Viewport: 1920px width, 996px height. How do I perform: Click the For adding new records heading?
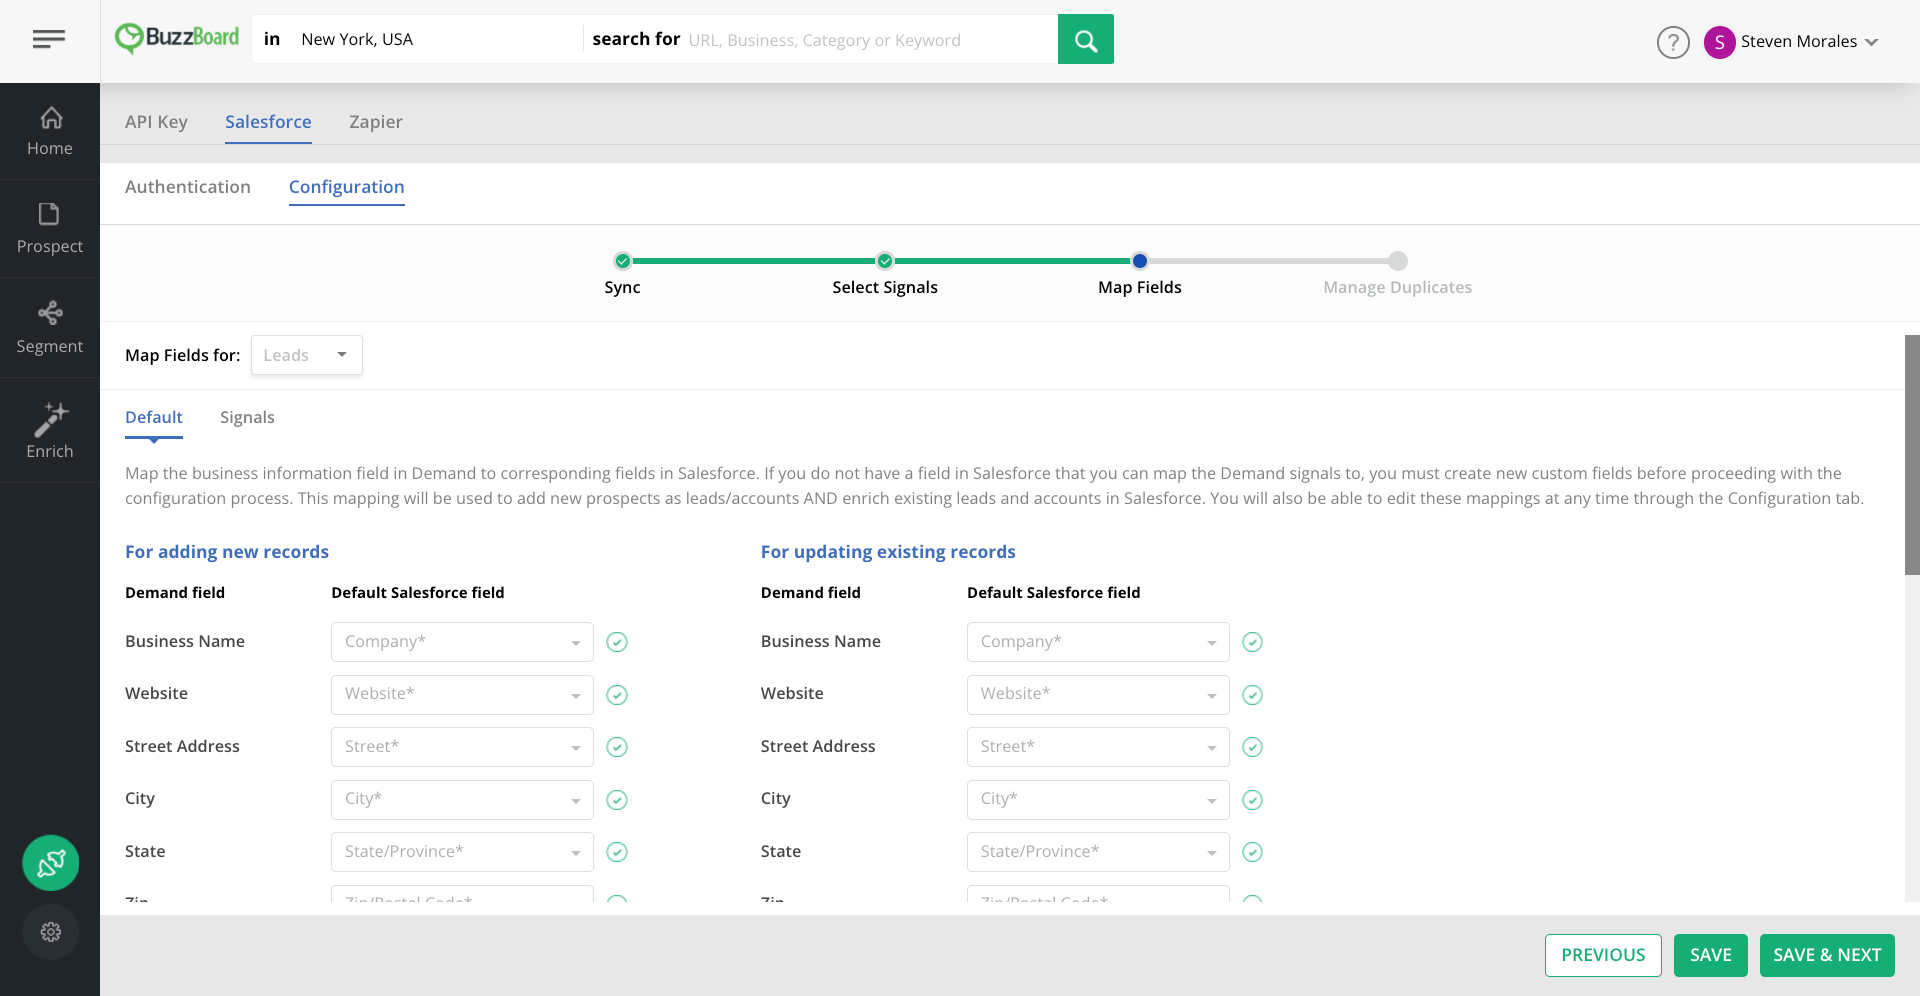(227, 552)
